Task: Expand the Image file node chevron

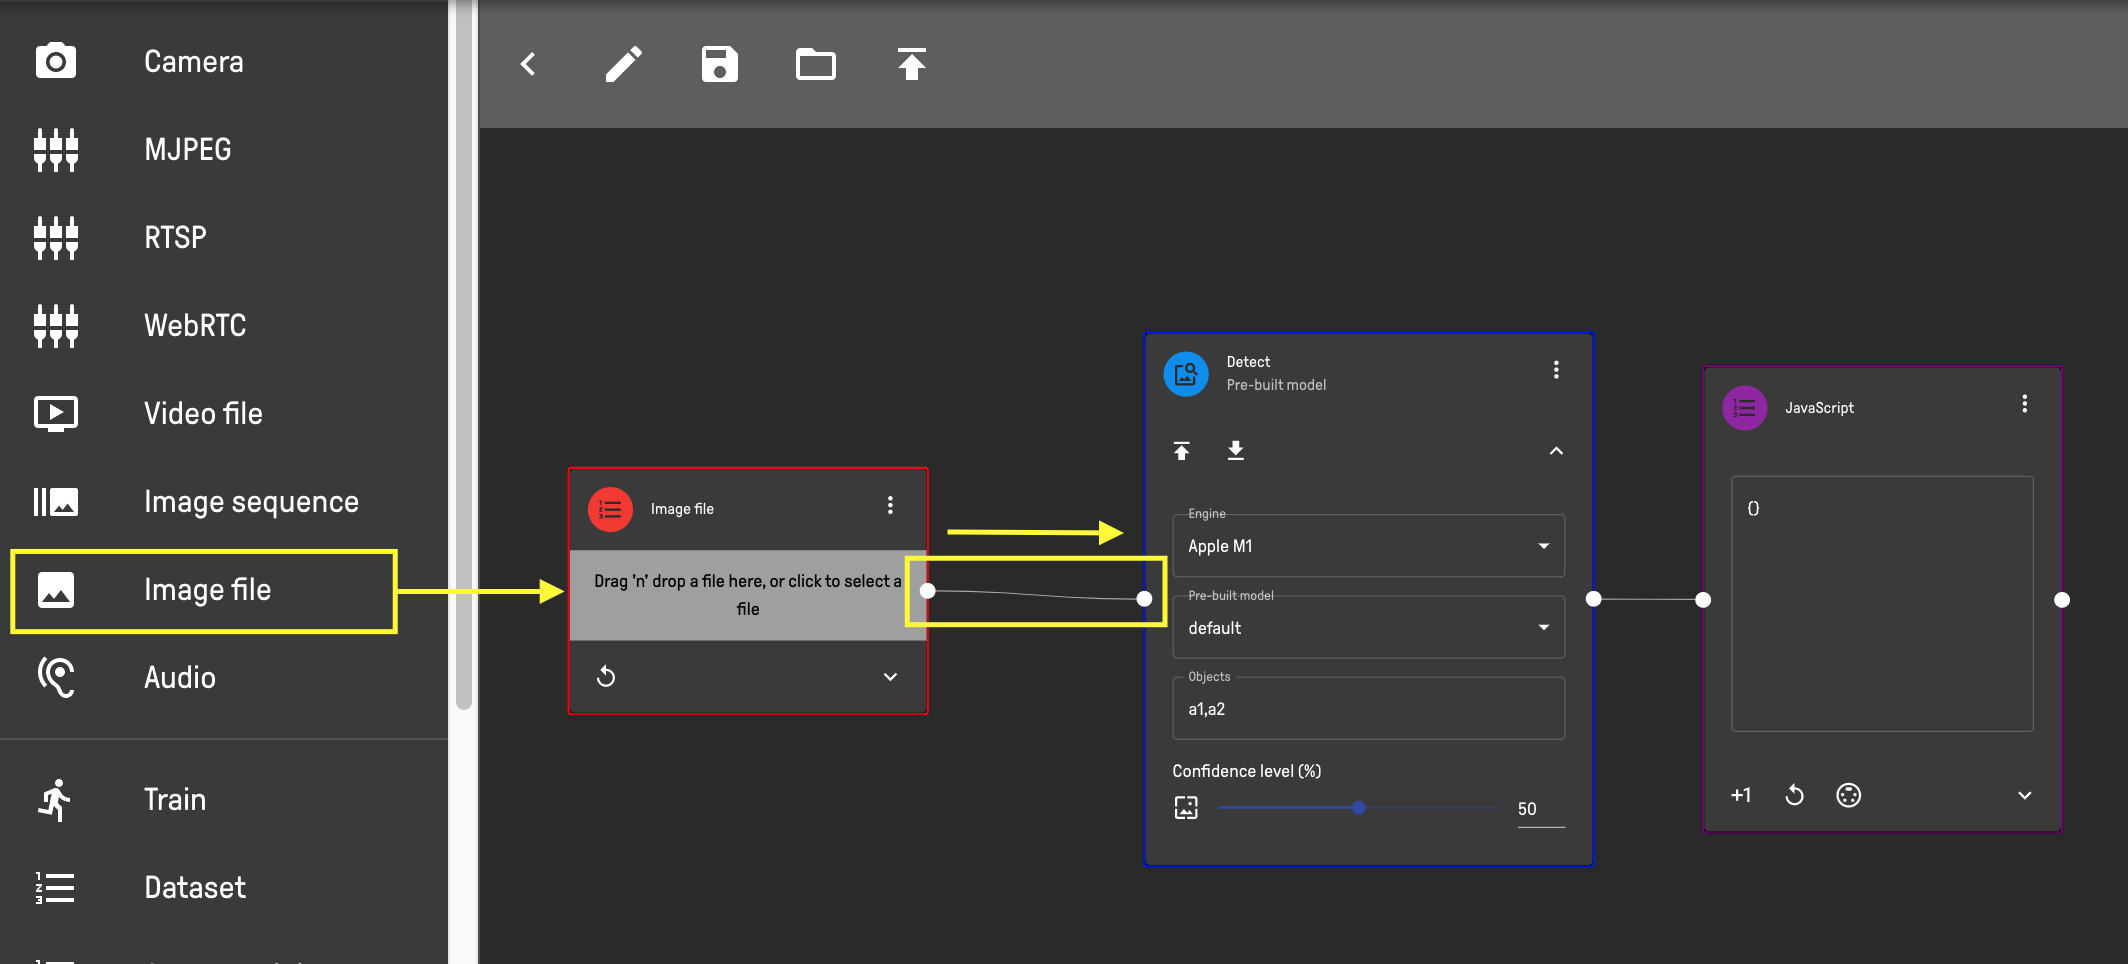Action: pyautogui.click(x=890, y=677)
